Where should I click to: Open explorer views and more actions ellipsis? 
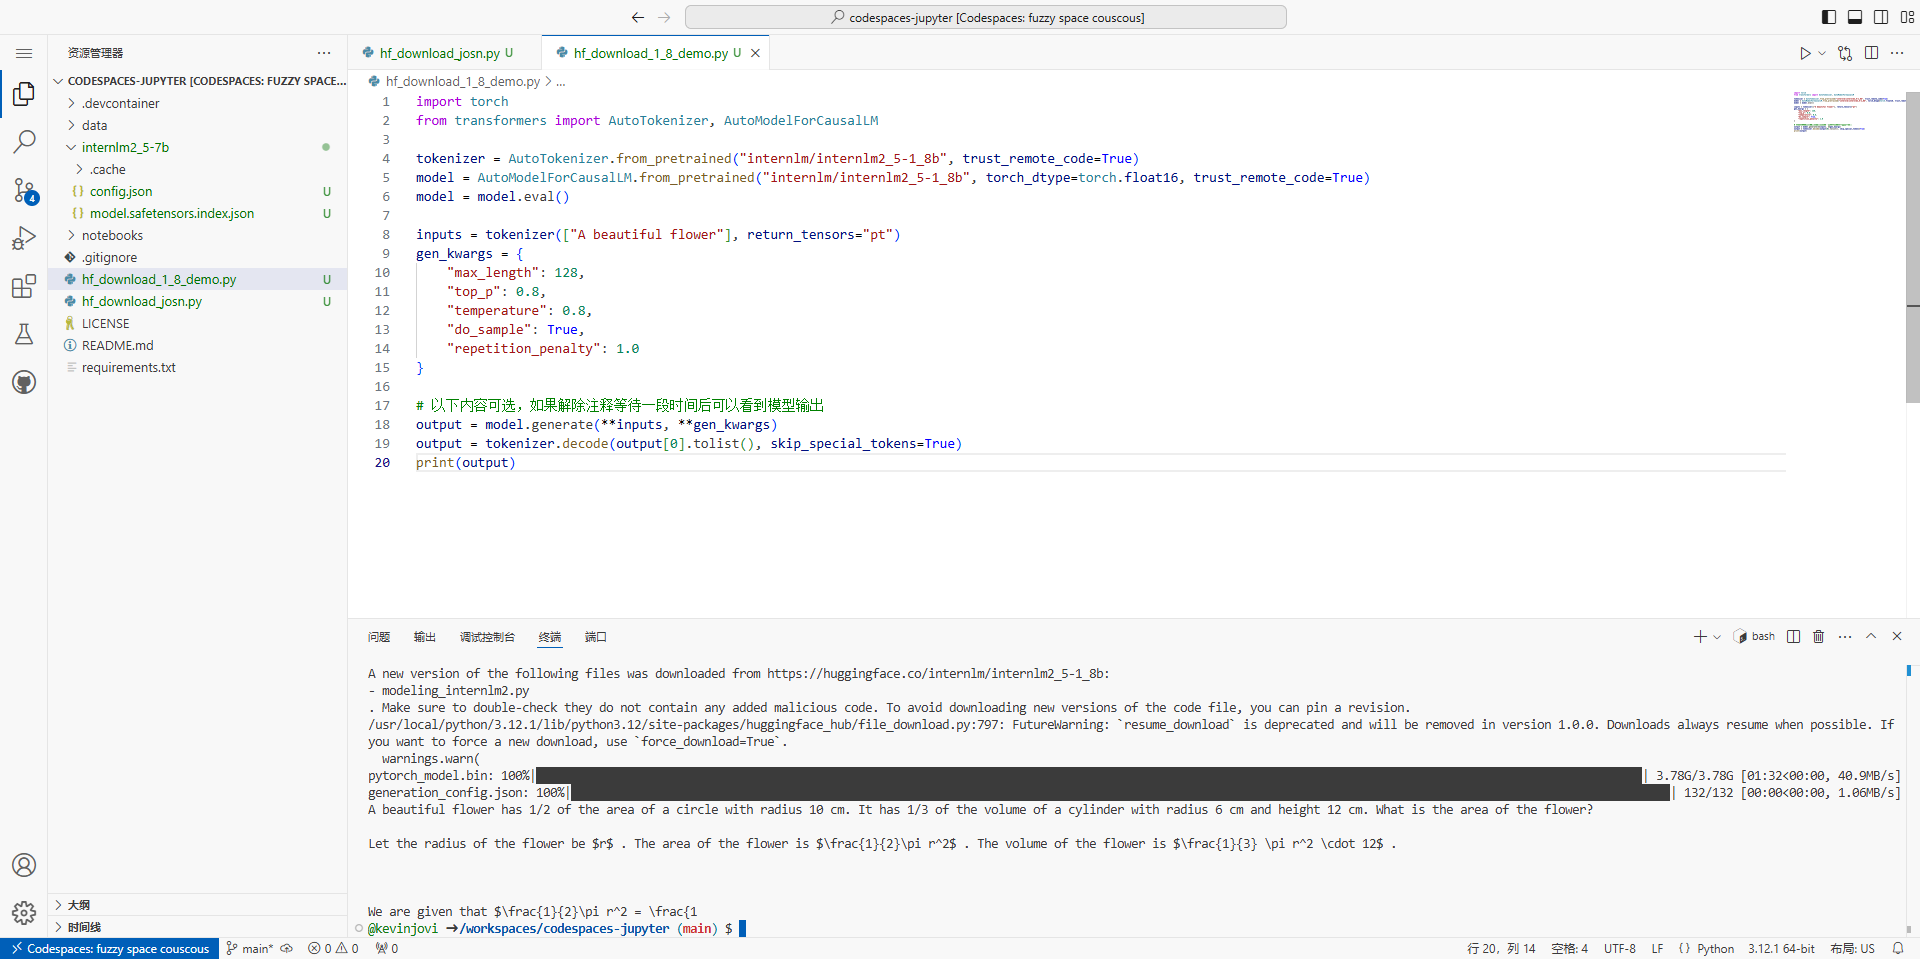[x=324, y=53]
